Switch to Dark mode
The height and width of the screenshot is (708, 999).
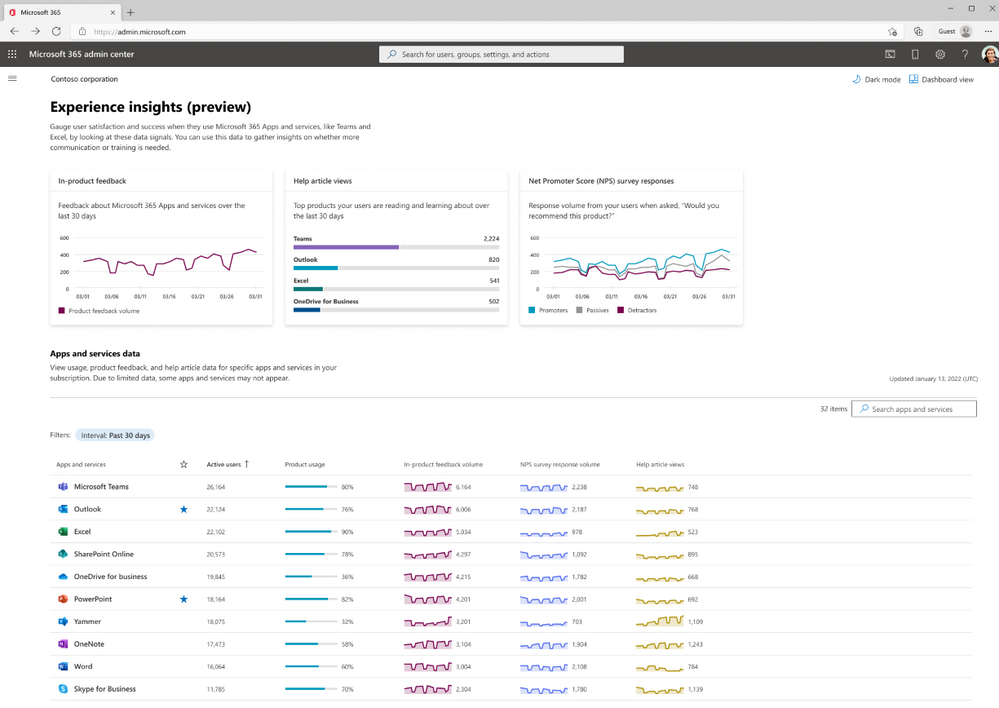click(876, 80)
